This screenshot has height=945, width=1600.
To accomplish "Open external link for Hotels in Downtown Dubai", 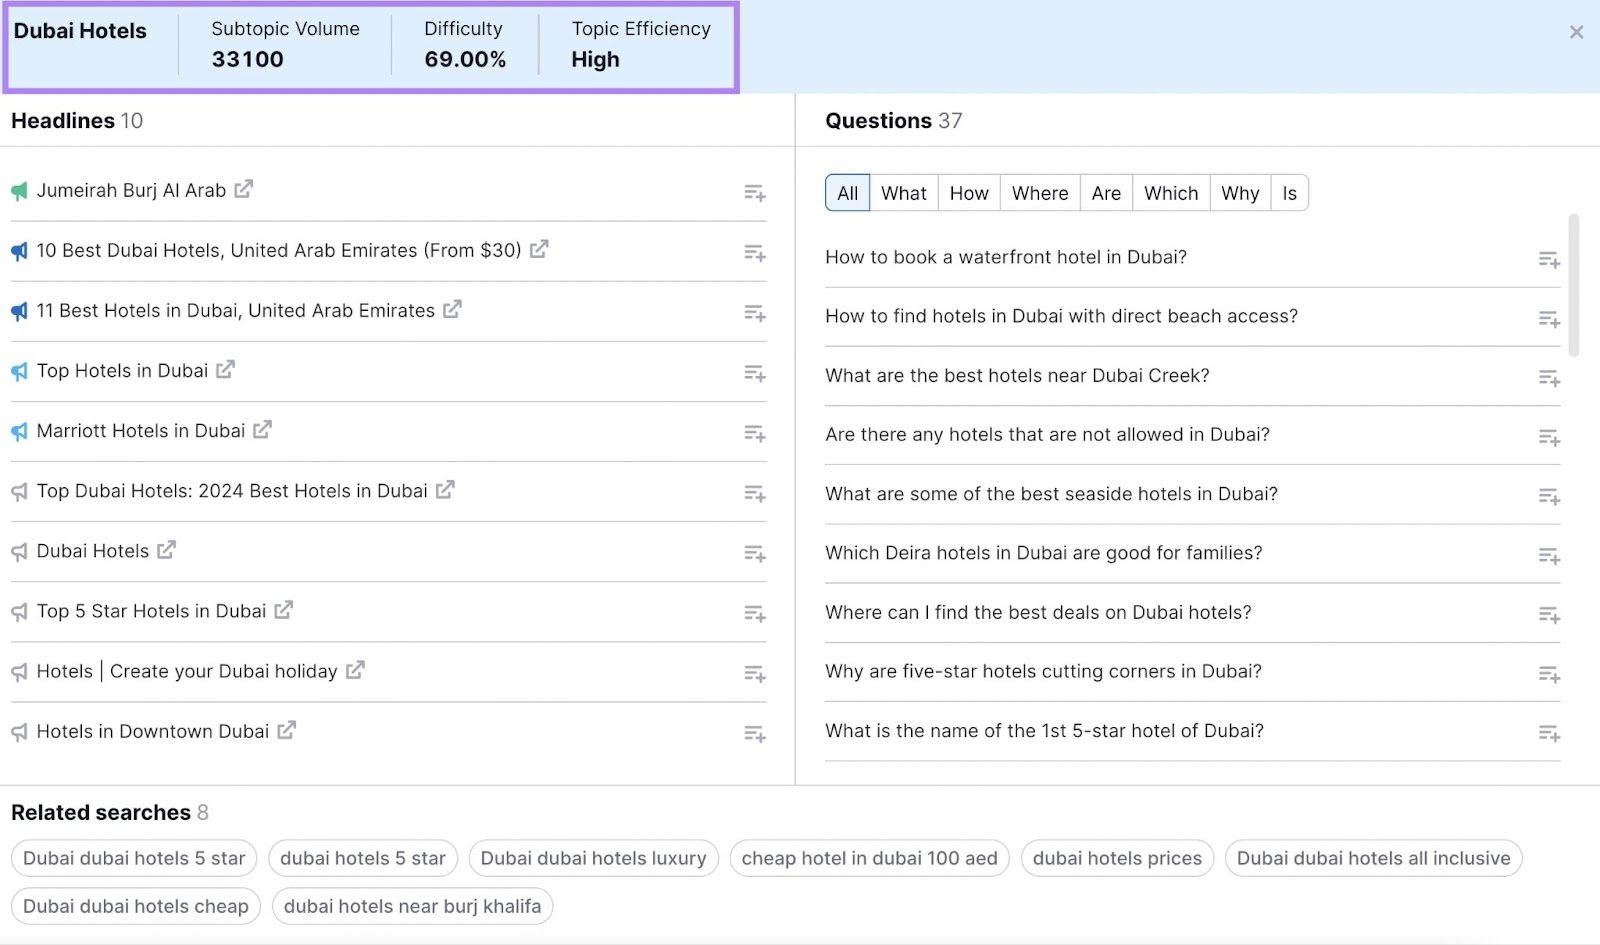I will 285,730.
